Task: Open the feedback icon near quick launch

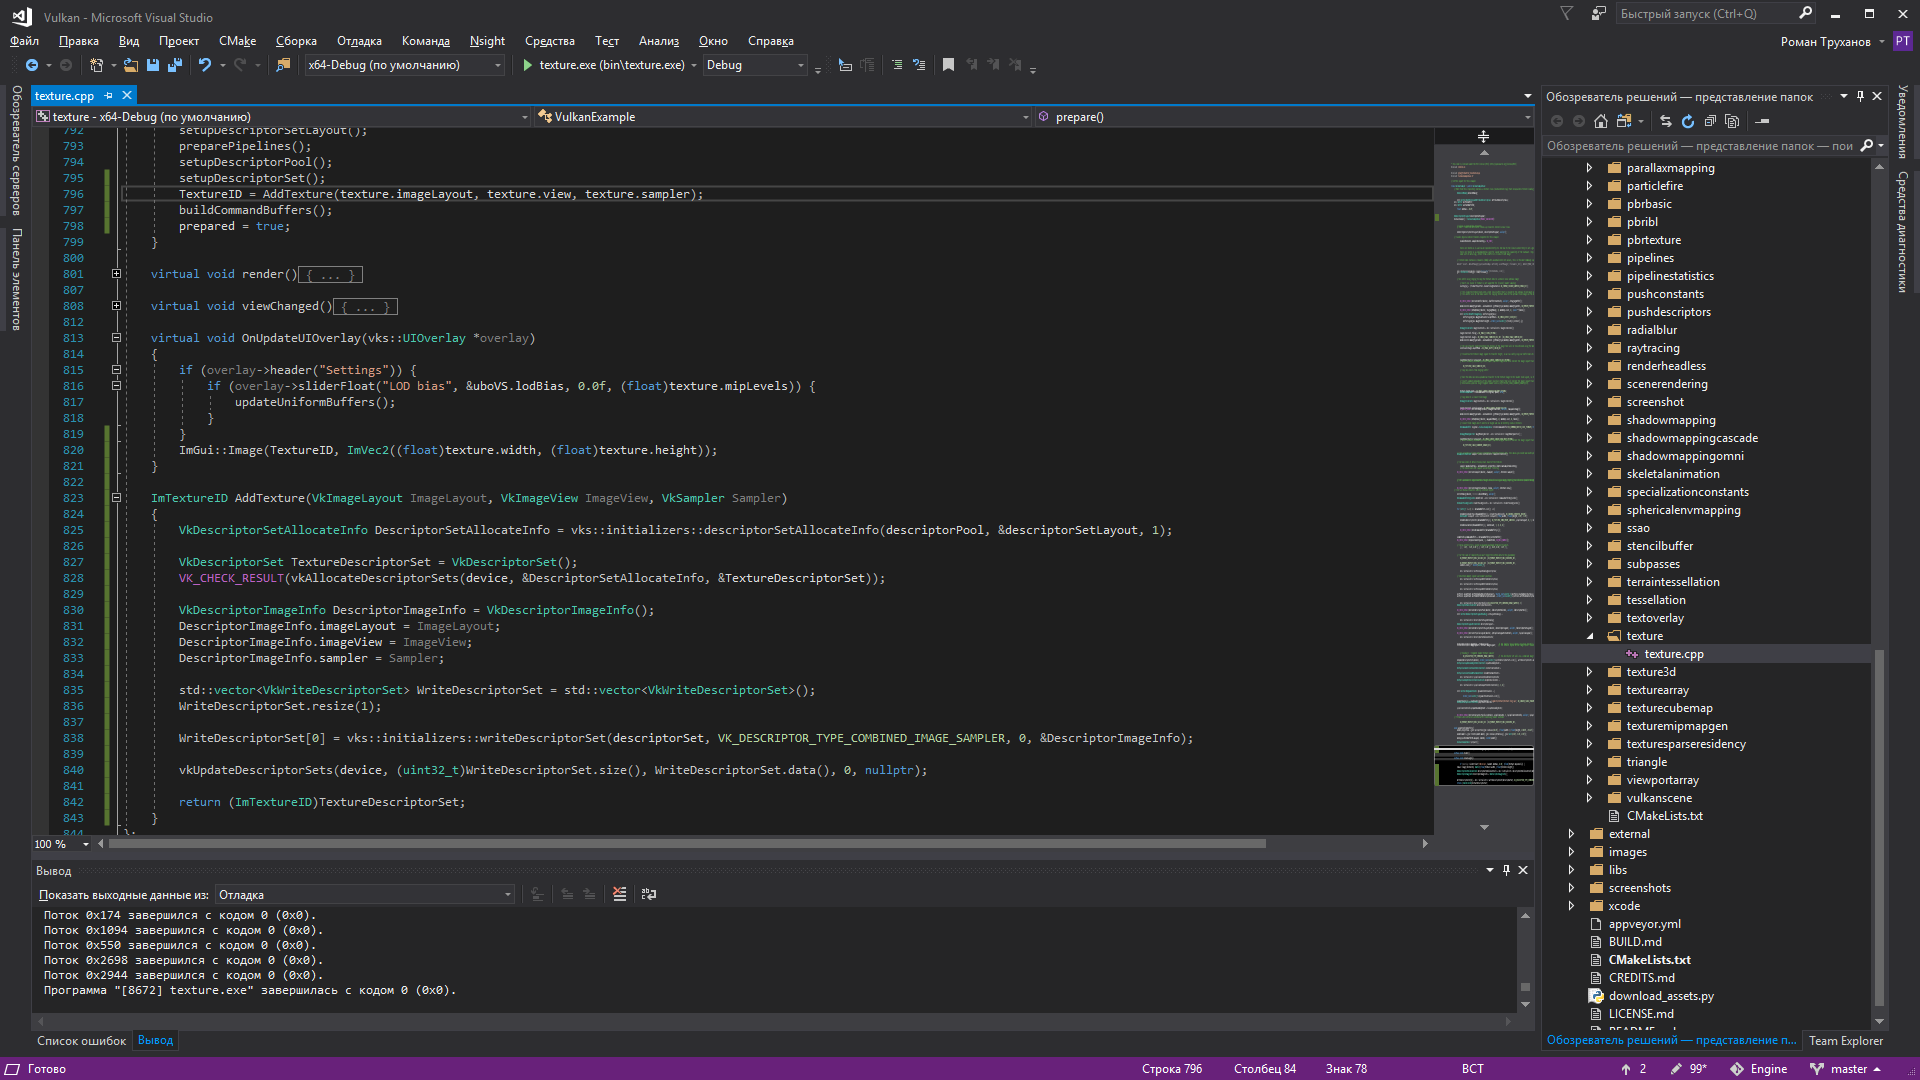Action: point(1598,13)
